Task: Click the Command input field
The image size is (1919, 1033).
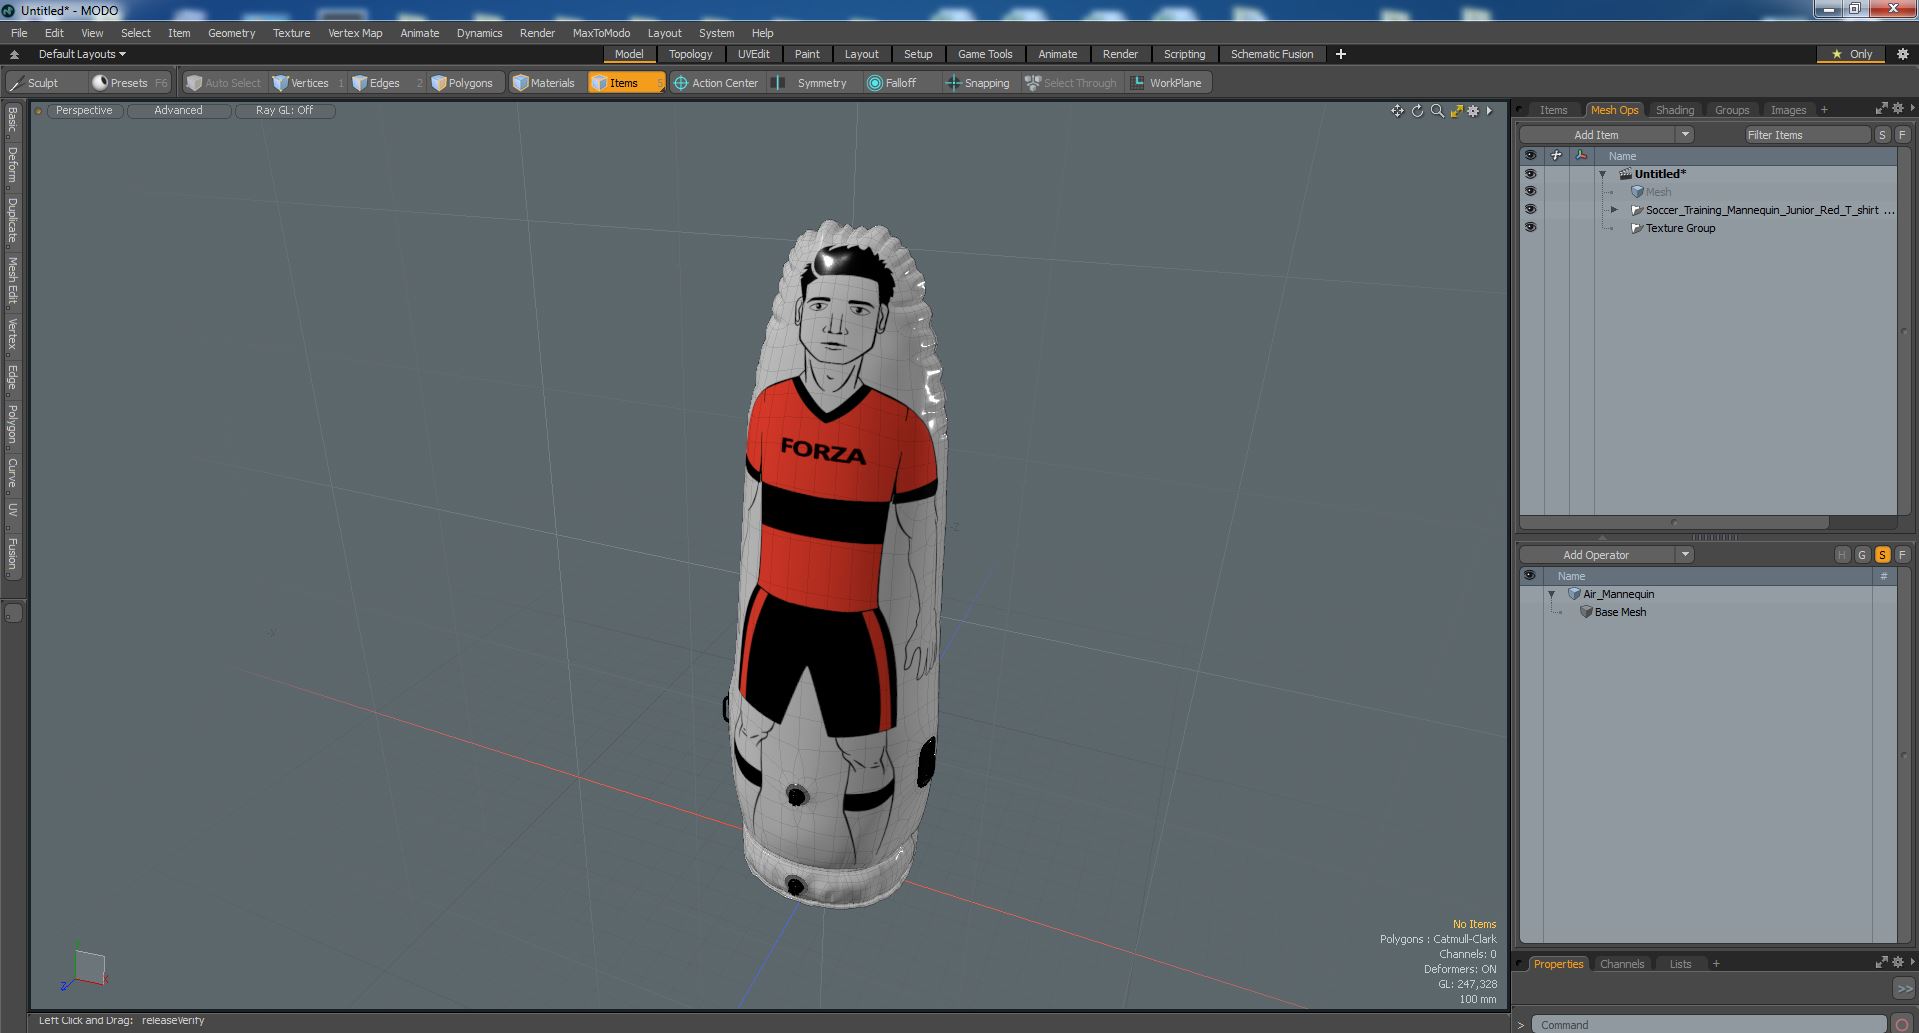Action: tap(1710, 1025)
